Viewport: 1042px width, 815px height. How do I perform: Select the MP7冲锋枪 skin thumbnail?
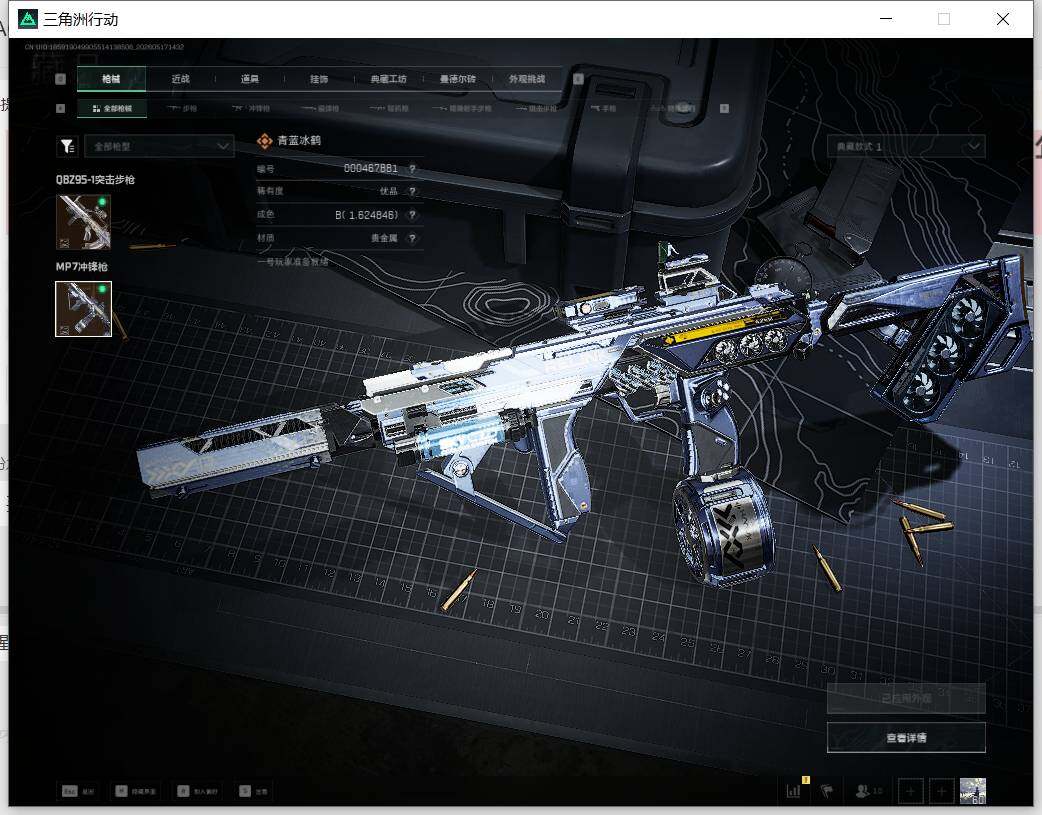pos(83,309)
